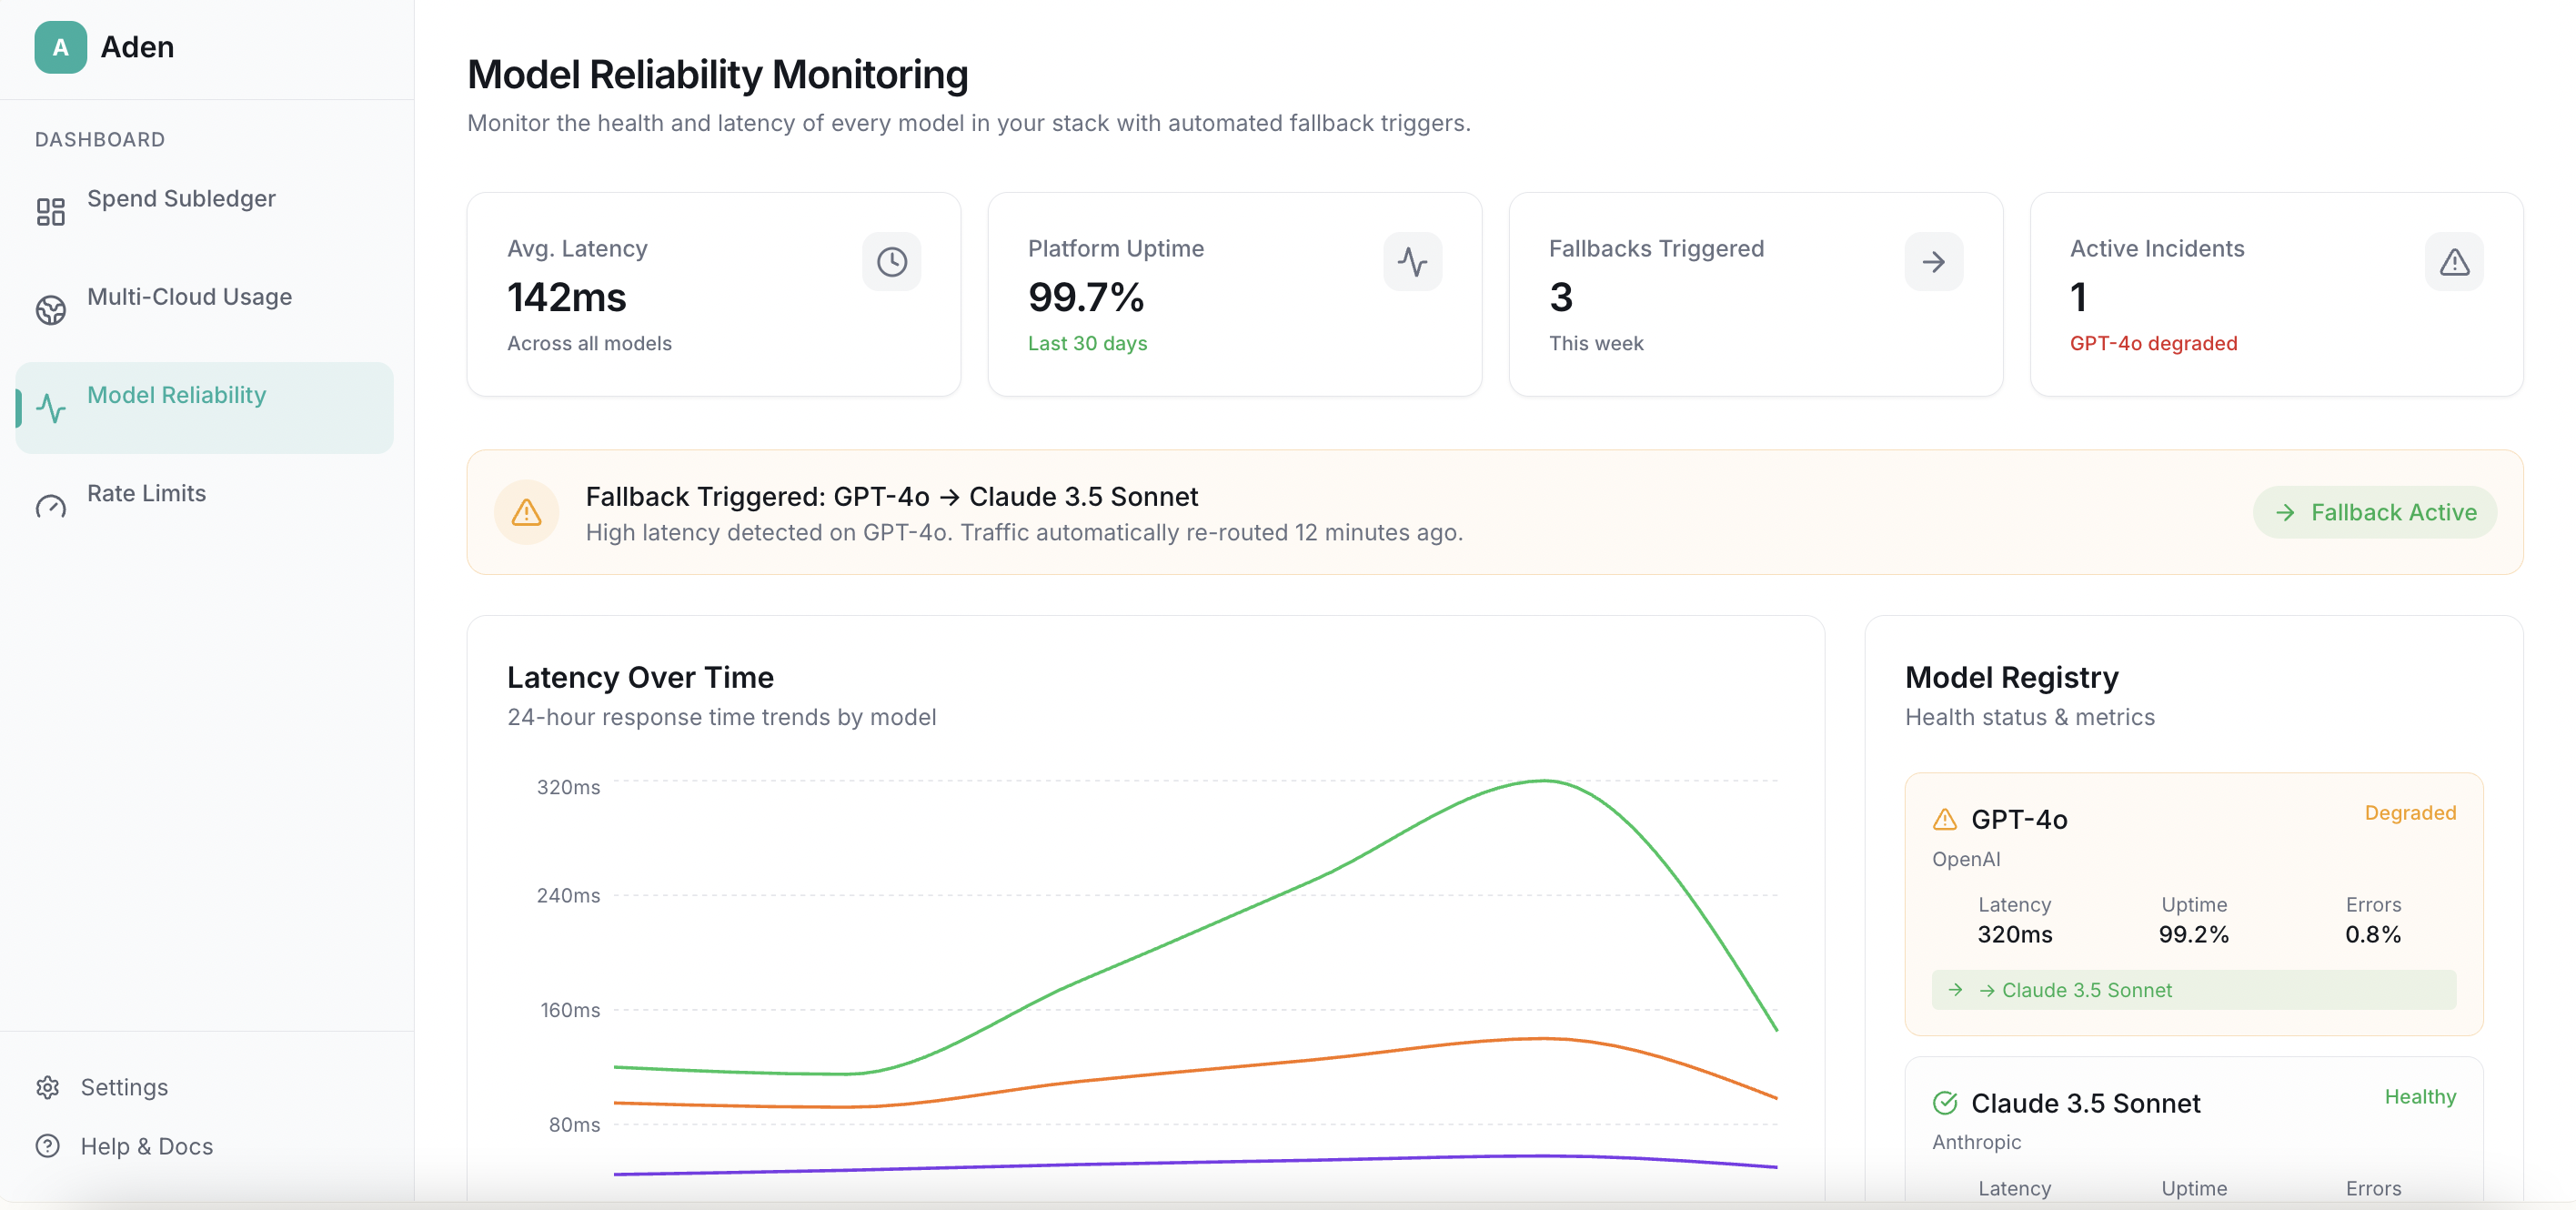Click the warning triangle on Active Incidents card

tap(2454, 262)
